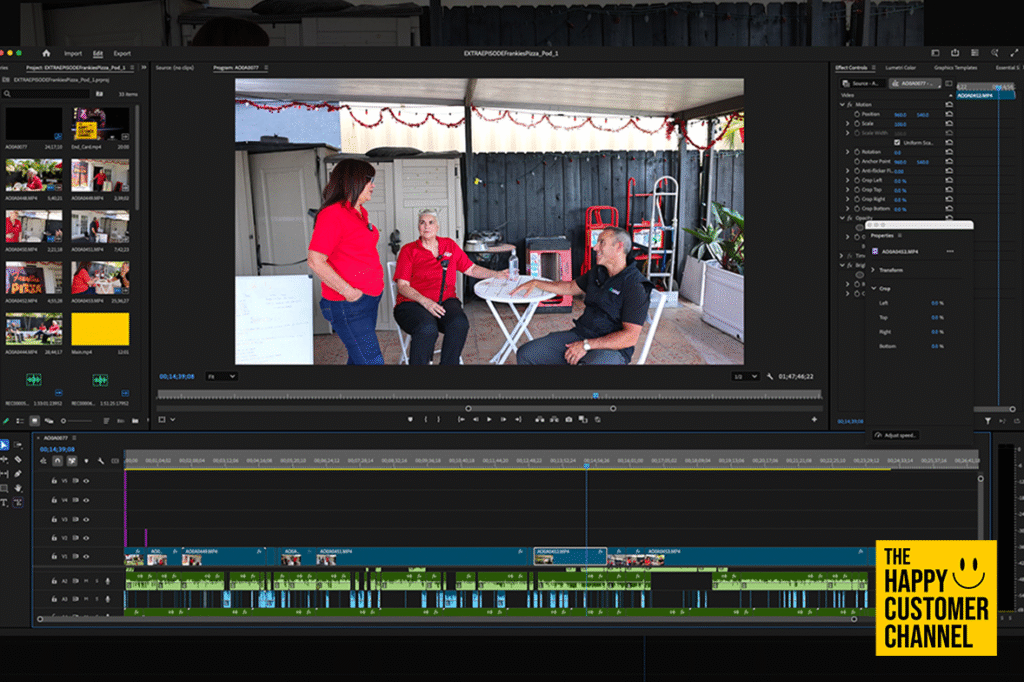Open the Properties clip more-options menu
Viewport: 1024px width, 682px height.
click(950, 252)
